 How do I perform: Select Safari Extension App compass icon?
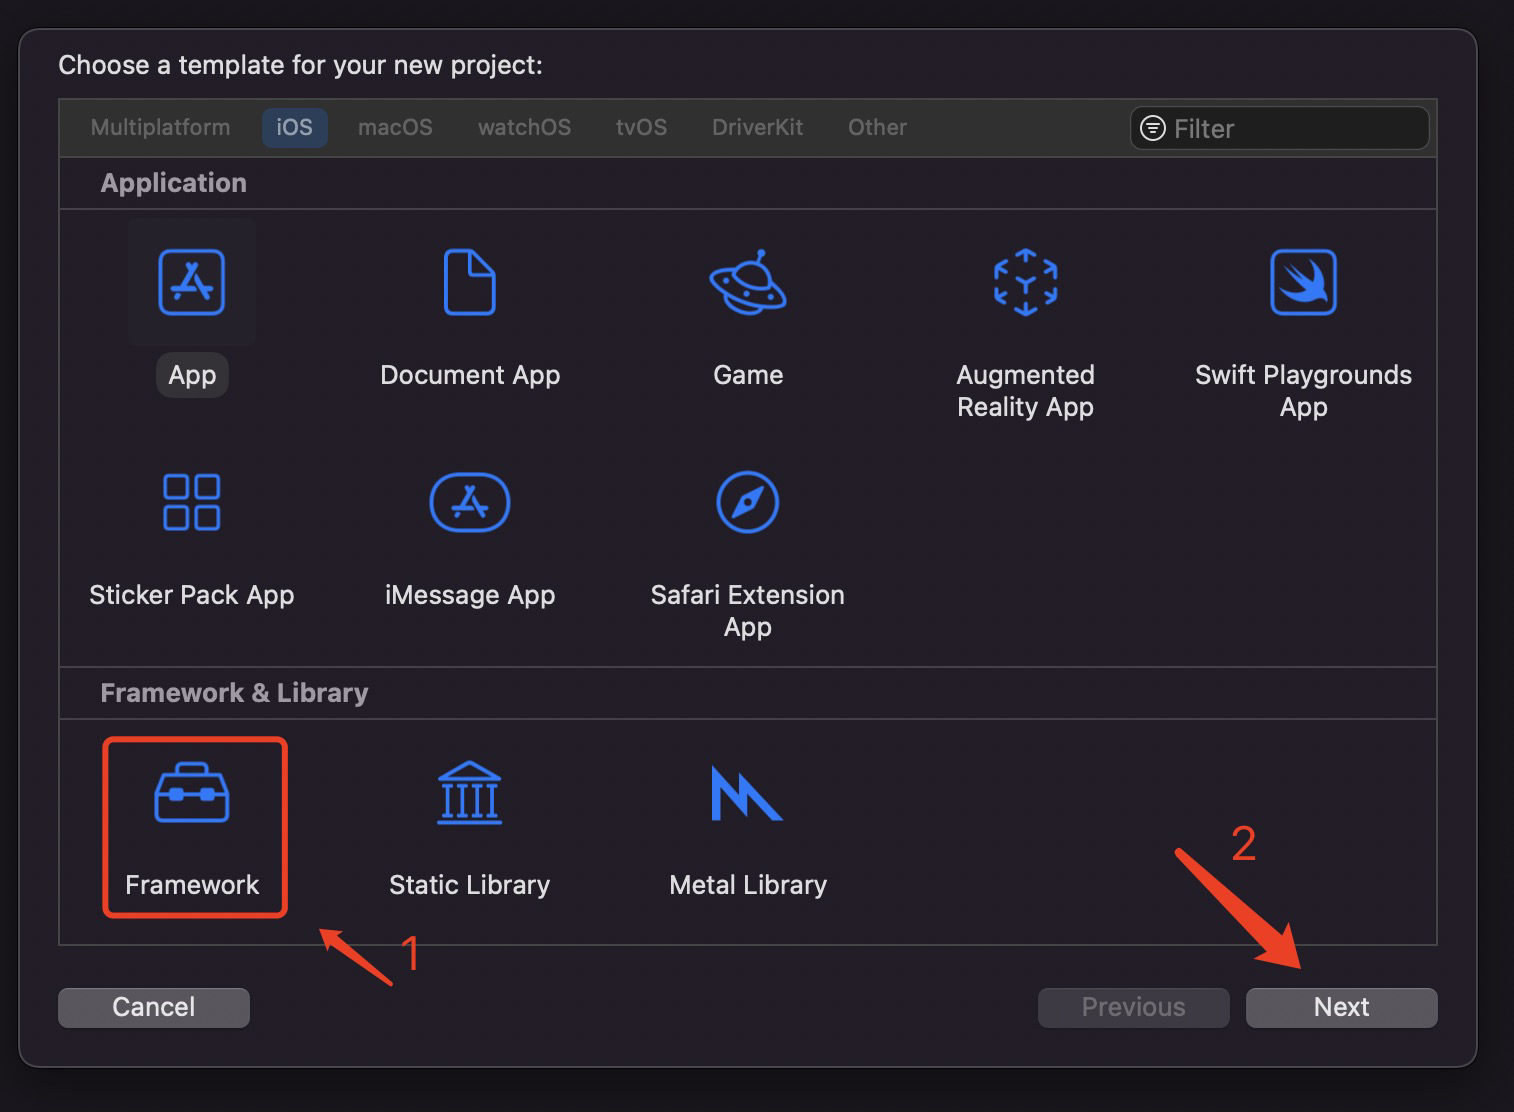point(748,502)
